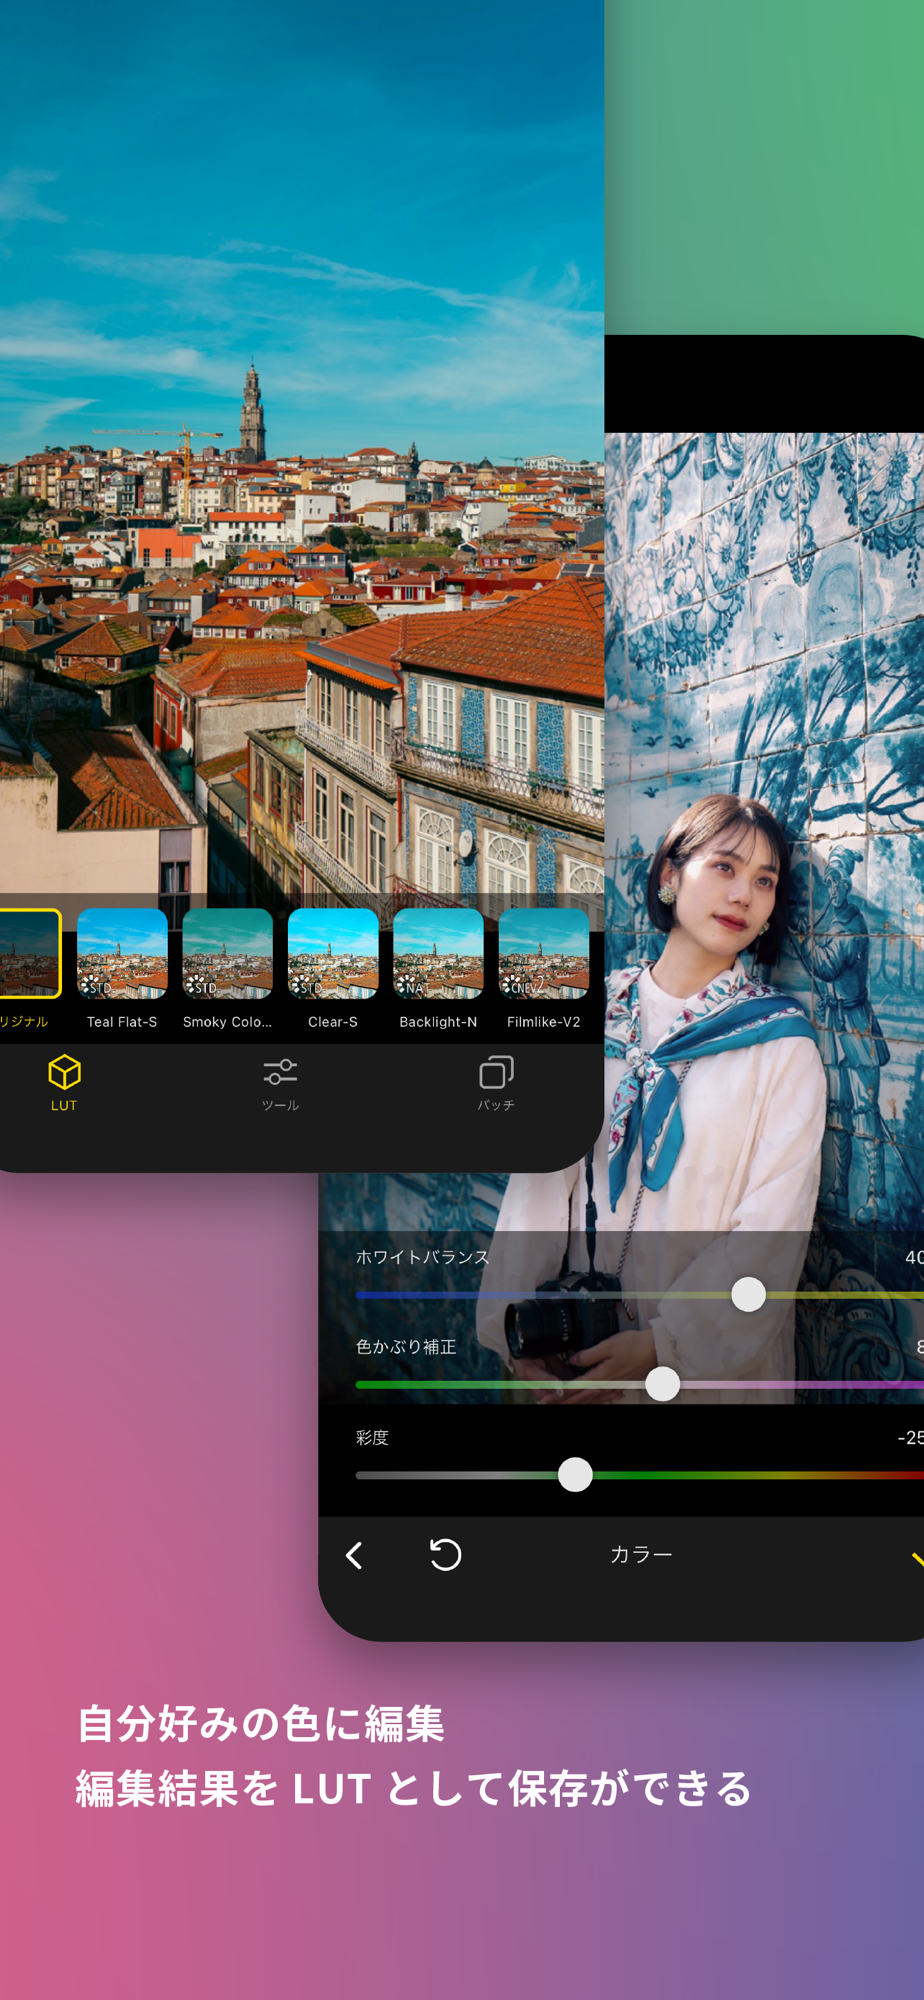Click the ホワイトバランス slider handle
This screenshot has height=2000, width=924.
point(748,1294)
